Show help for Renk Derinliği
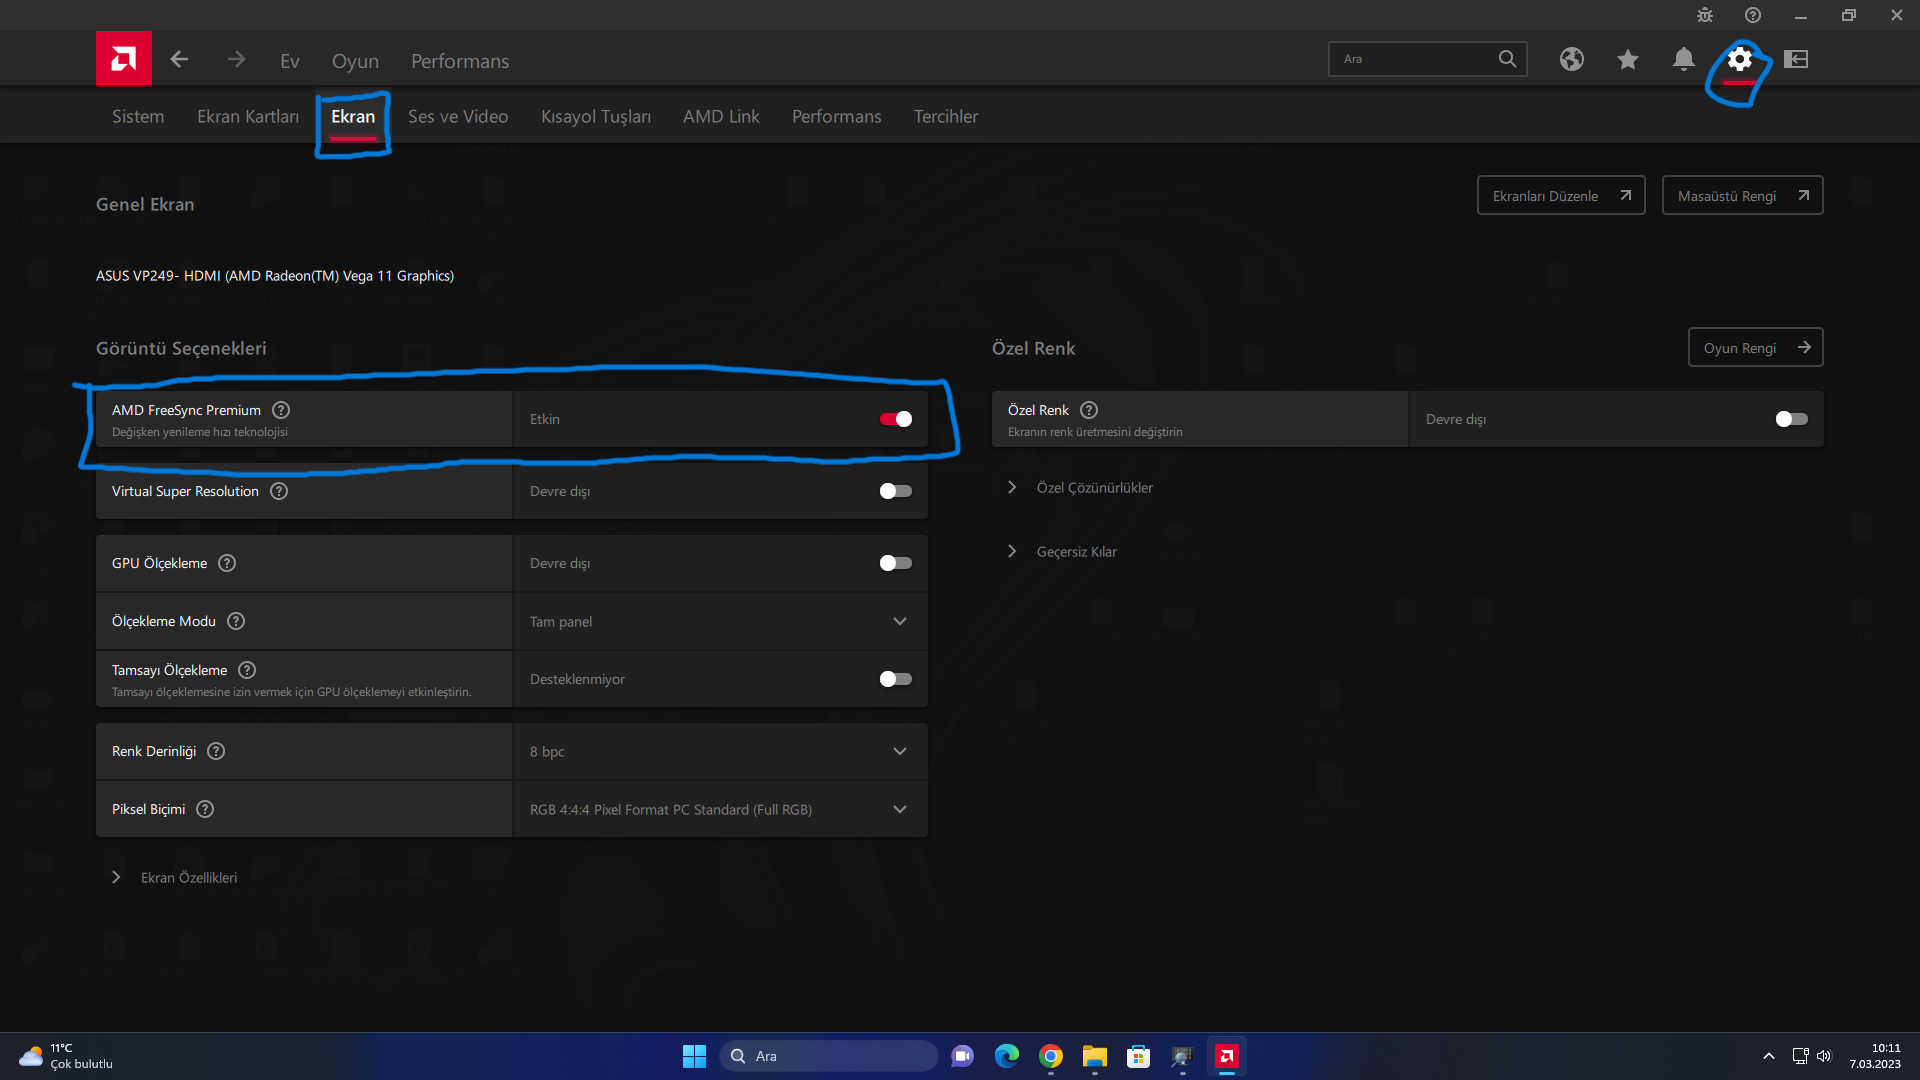 click(216, 751)
